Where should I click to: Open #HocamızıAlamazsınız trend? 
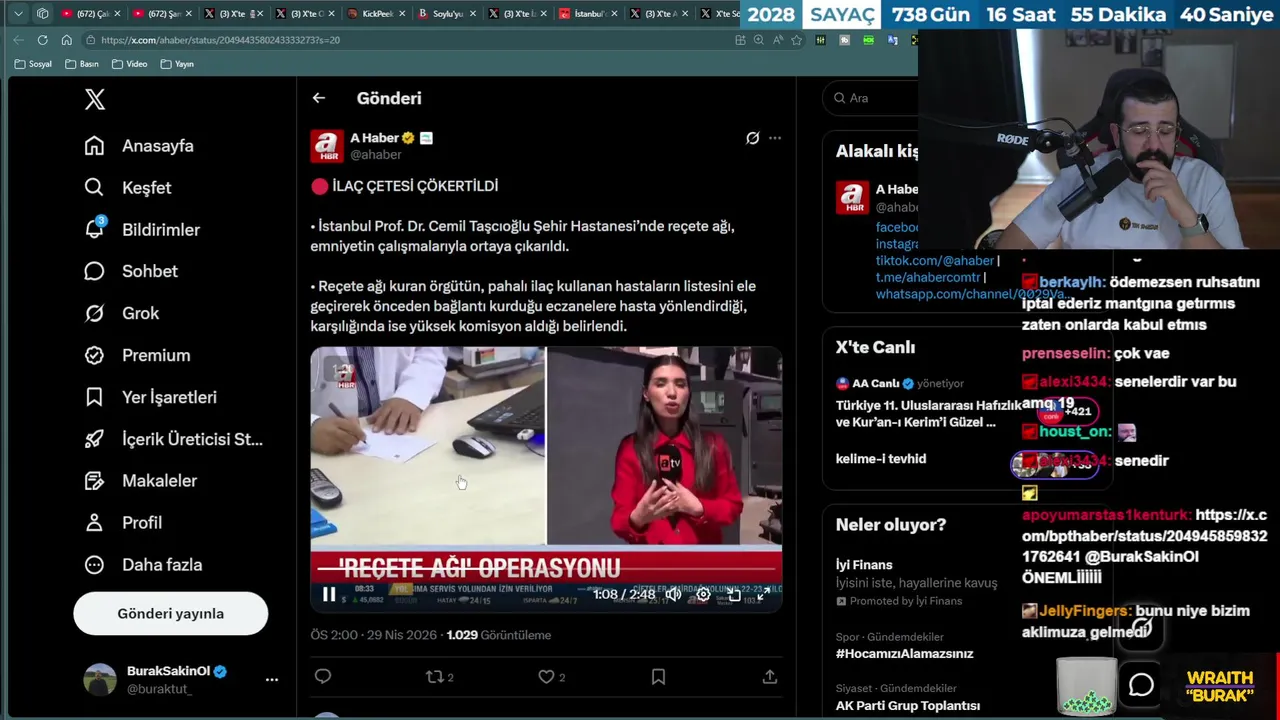point(904,653)
